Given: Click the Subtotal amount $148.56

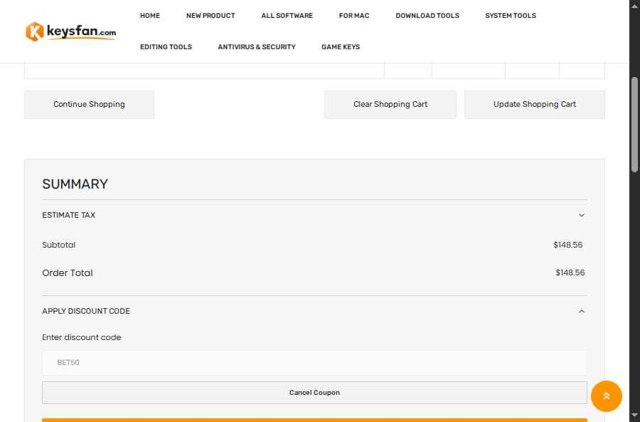Looking at the screenshot, I should [568, 245].
